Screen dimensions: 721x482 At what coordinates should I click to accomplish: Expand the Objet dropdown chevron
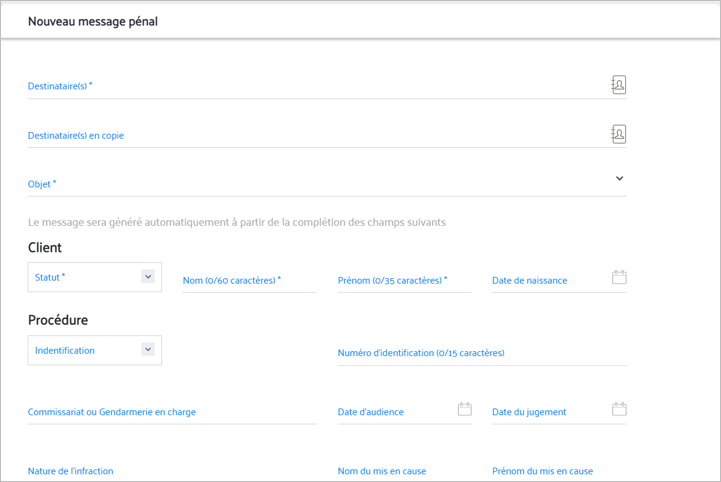(x=619, y=178)
